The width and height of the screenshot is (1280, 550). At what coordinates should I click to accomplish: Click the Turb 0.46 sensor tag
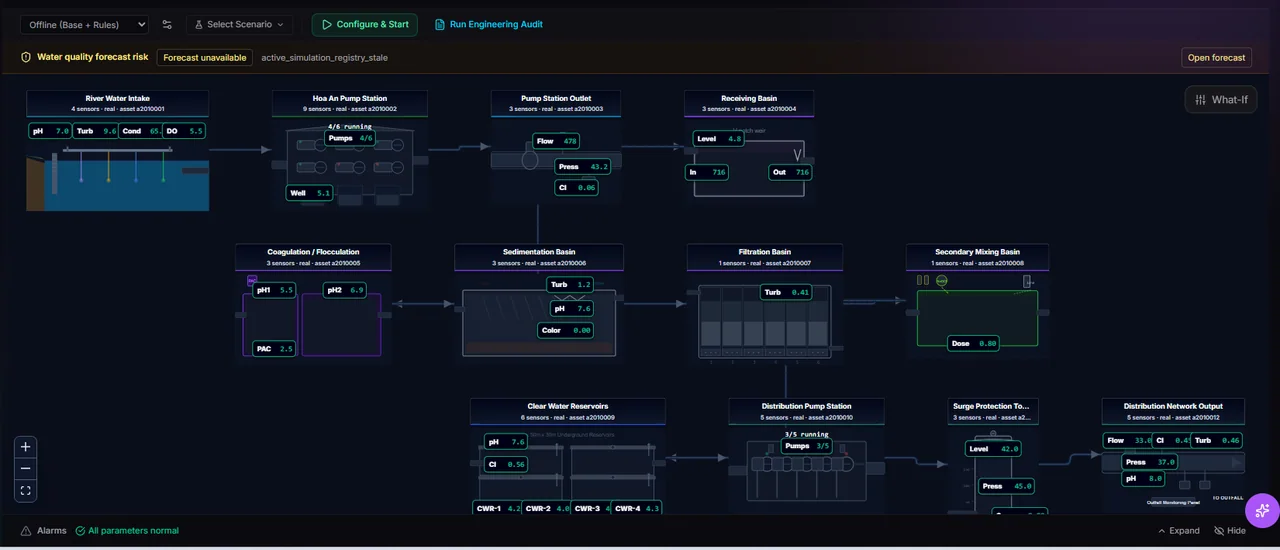(x=1217, y=440)
